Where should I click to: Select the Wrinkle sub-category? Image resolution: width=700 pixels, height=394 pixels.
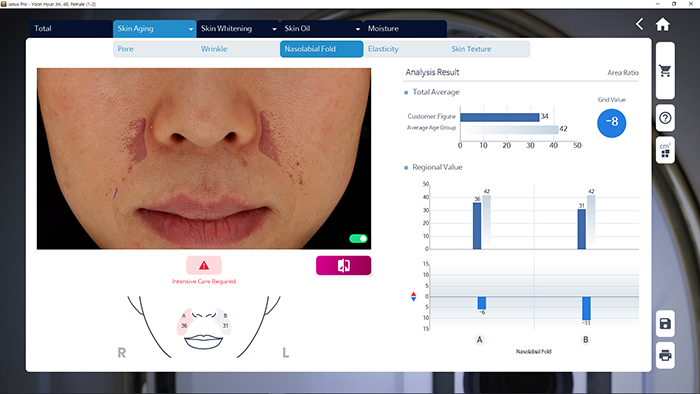(214, 49)
